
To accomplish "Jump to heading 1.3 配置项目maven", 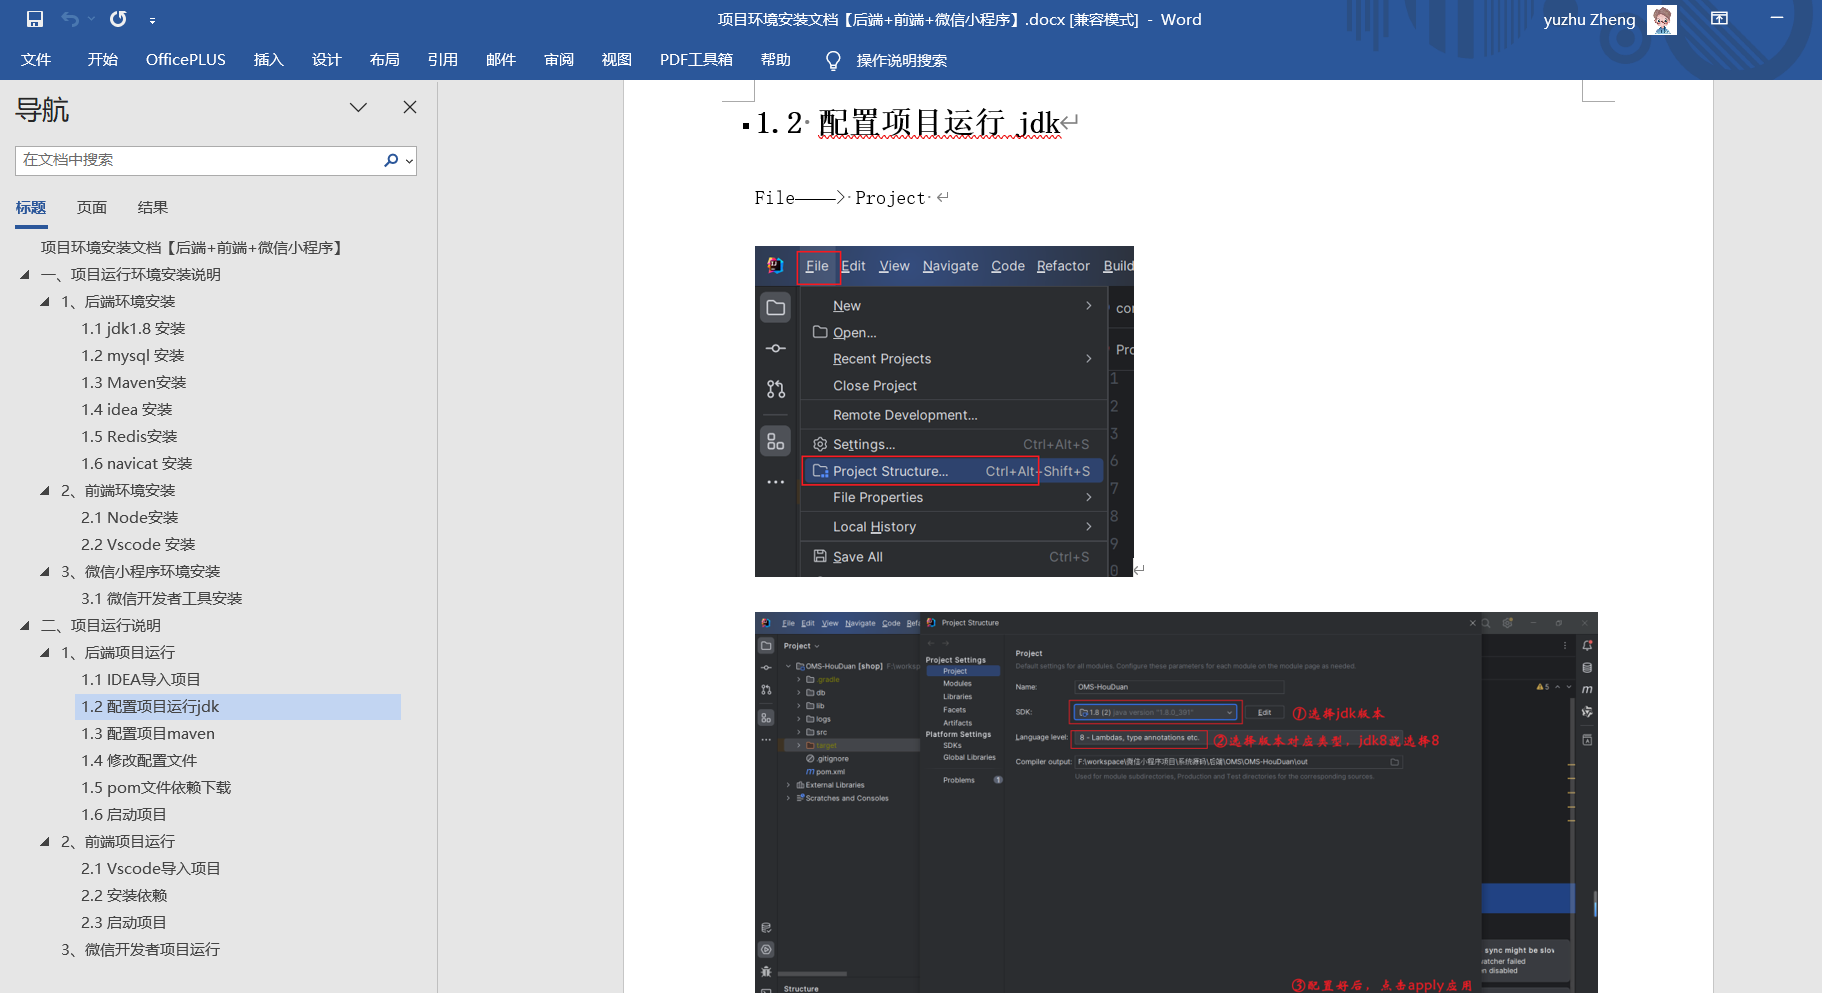I will pos(148,733).
